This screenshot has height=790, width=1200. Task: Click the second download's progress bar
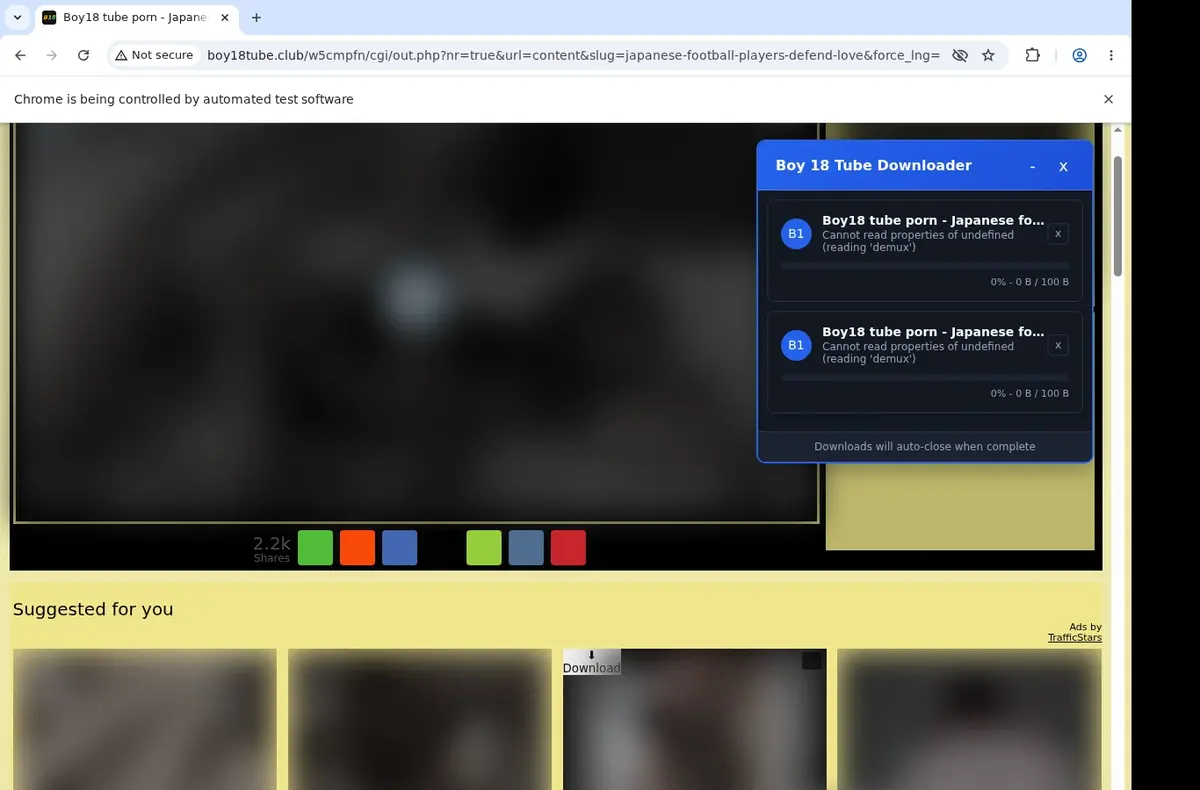click(x=925, y=377)
